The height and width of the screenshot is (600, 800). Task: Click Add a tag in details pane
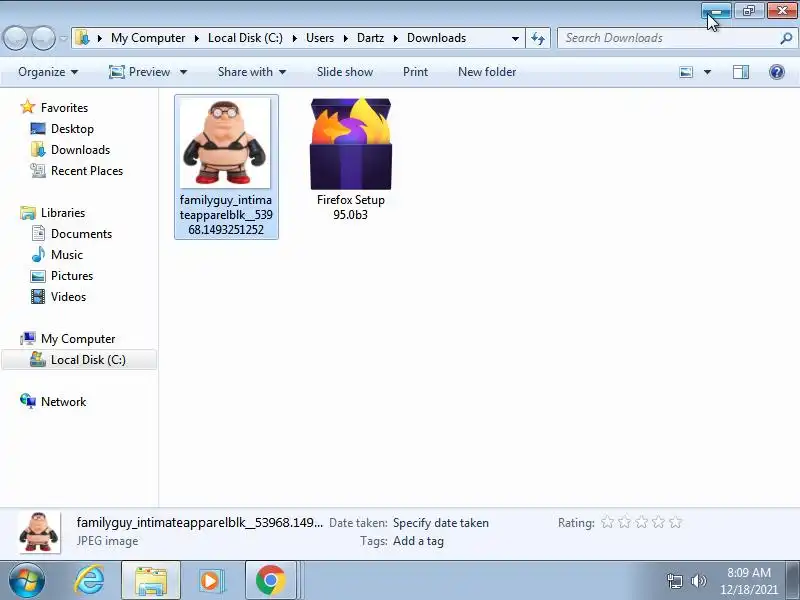click(418, 541)
